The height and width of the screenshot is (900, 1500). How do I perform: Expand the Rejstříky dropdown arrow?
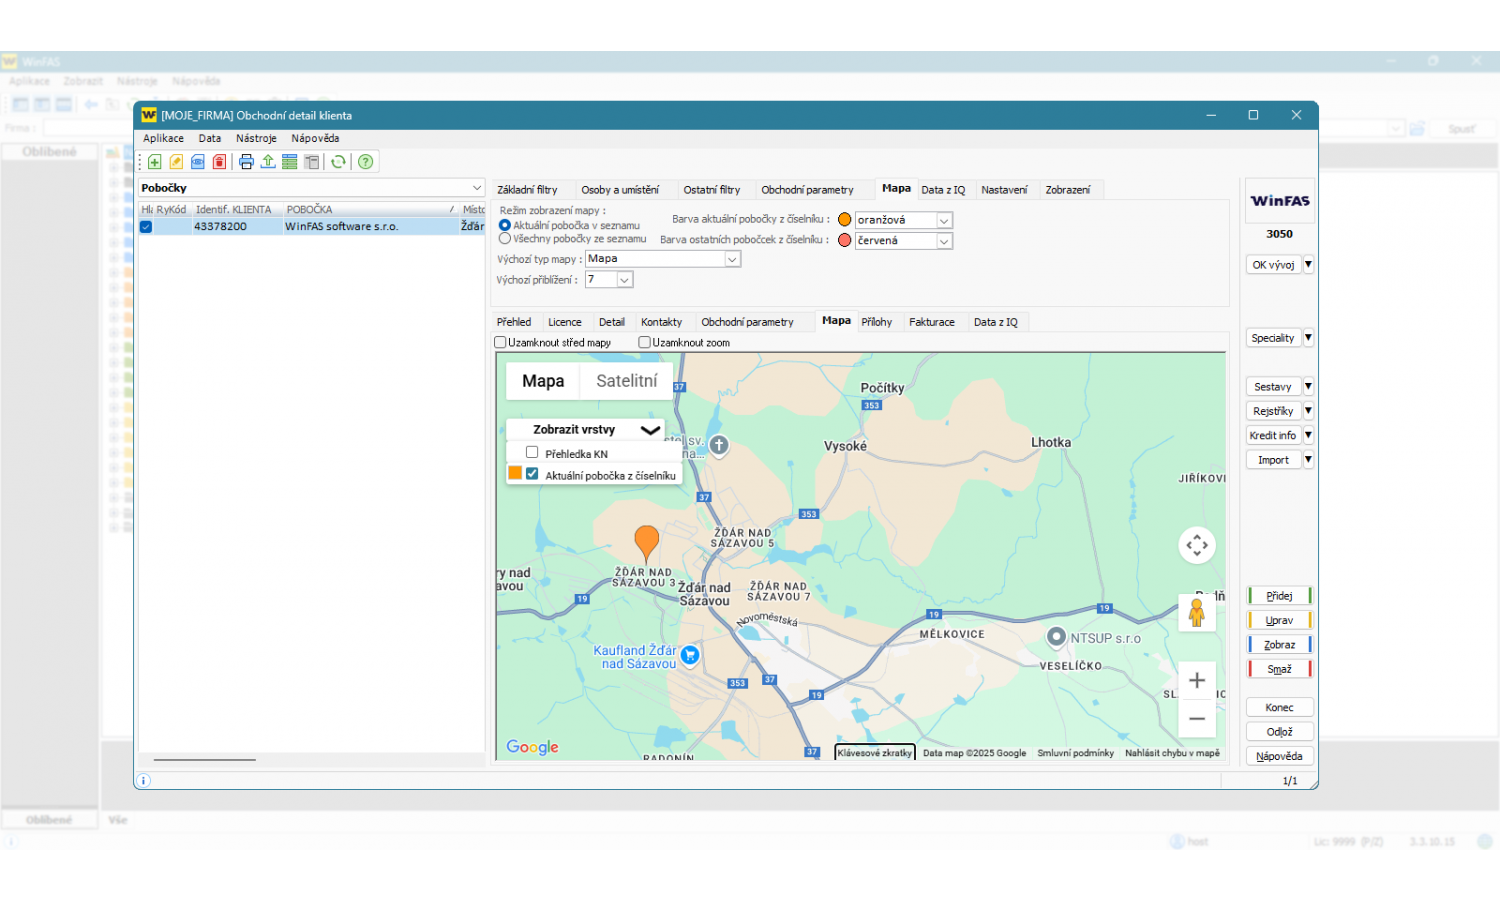click(1308, 411)
